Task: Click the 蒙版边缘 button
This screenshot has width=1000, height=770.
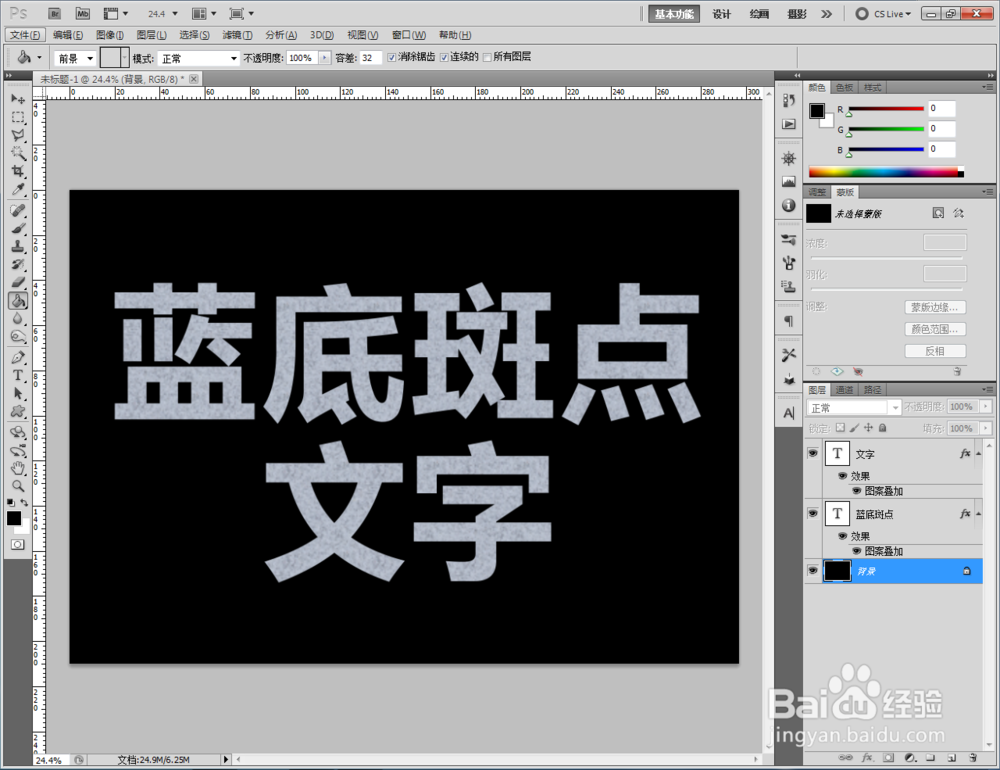Action: [x=935, y=307]
